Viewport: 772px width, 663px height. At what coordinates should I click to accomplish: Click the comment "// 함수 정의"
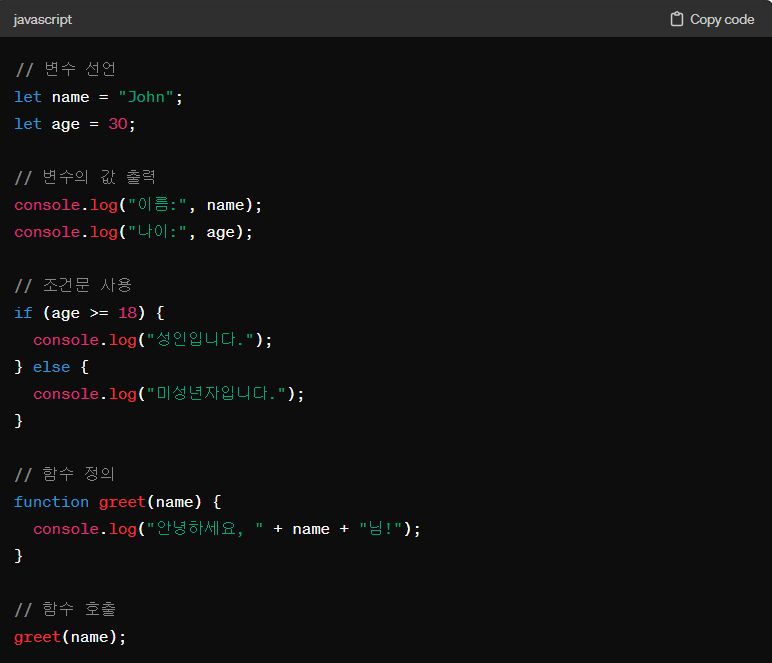pos(64,474)
